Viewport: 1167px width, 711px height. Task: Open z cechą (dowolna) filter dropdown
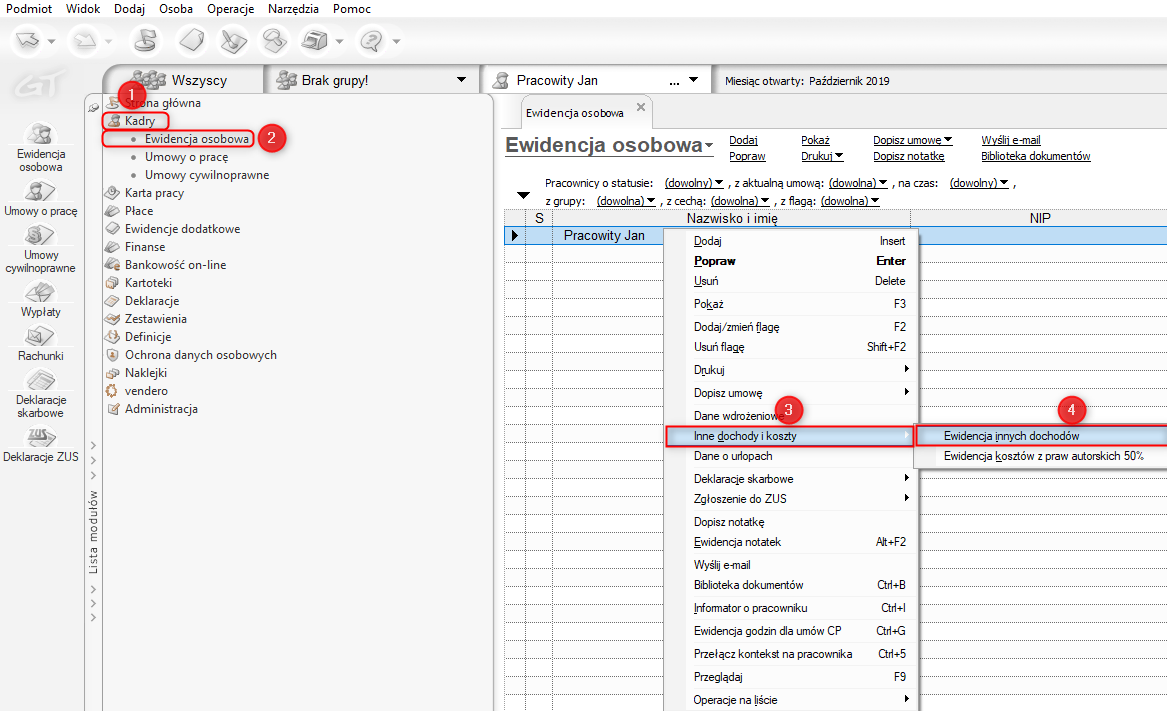(740, 201)
